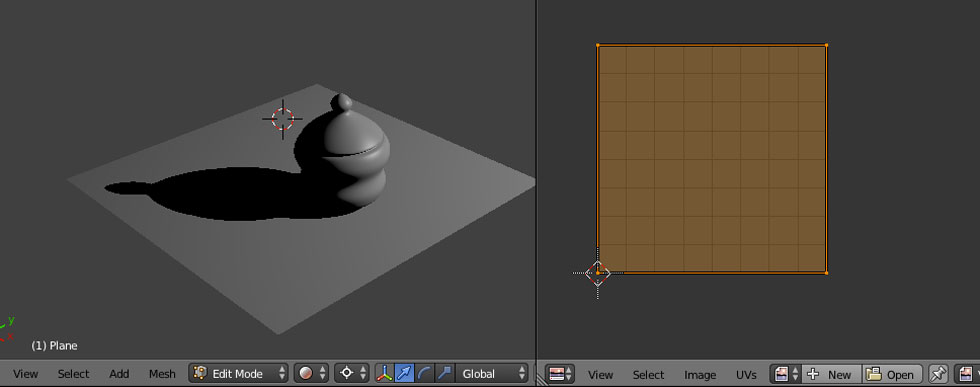Toggle the translate manipulator arrow

click(404, 374)
